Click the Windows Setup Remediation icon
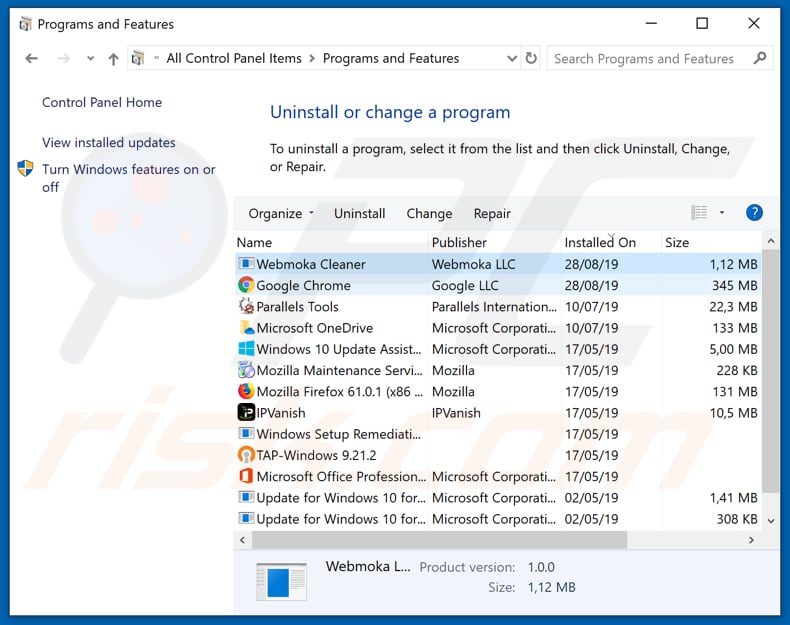790x625 pixels. coord(246,433)
